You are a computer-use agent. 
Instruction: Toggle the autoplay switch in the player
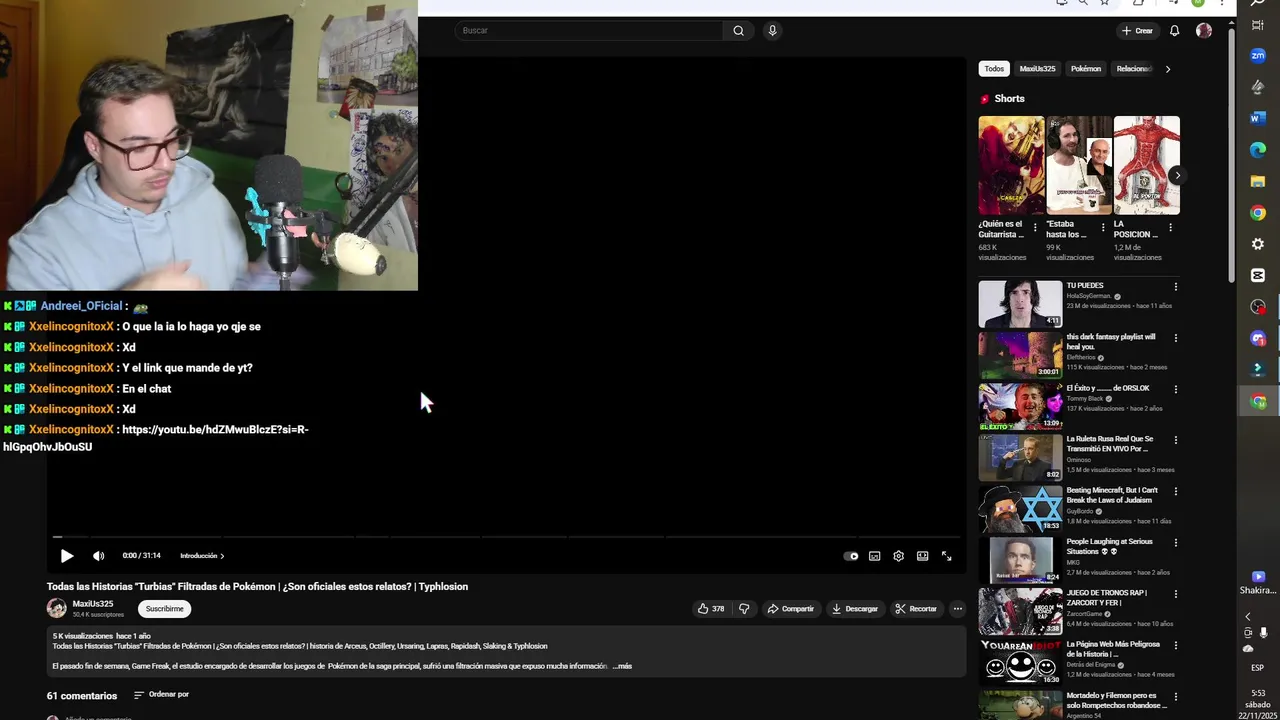pyautogui.click(x=851, y=556)
